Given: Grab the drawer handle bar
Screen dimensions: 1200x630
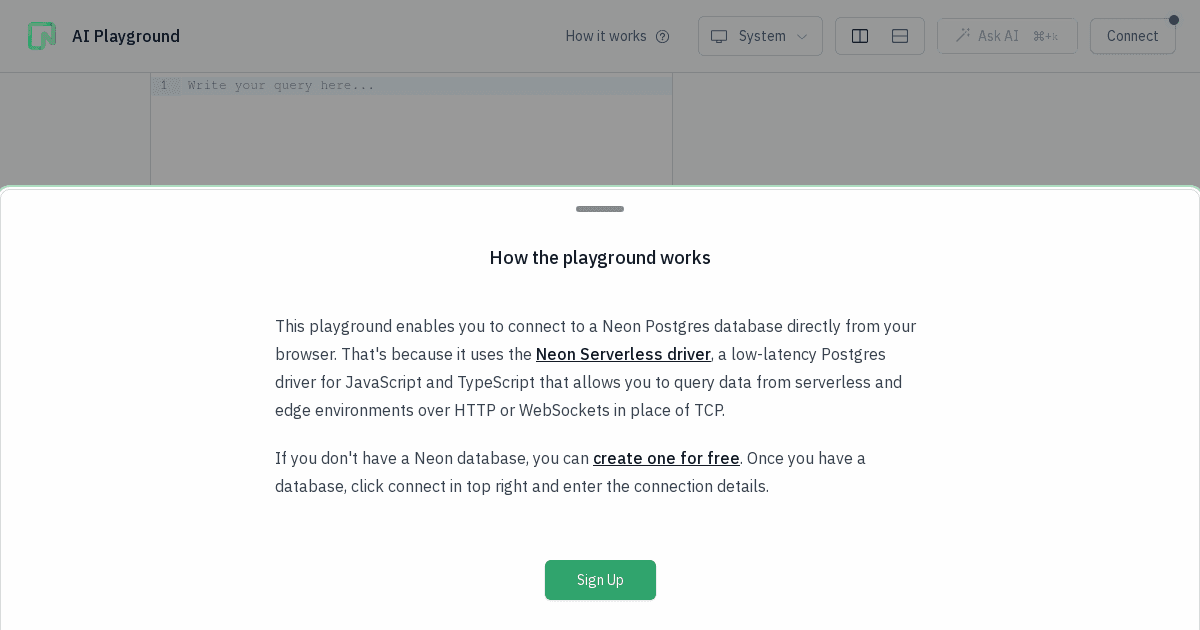Looking at the screenshot, I should 600,209.
